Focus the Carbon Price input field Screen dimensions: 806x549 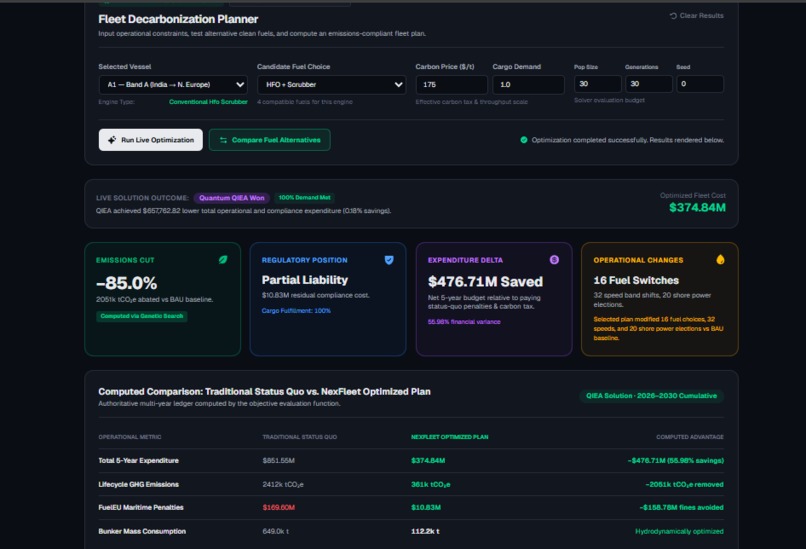[x=451, y=84]
